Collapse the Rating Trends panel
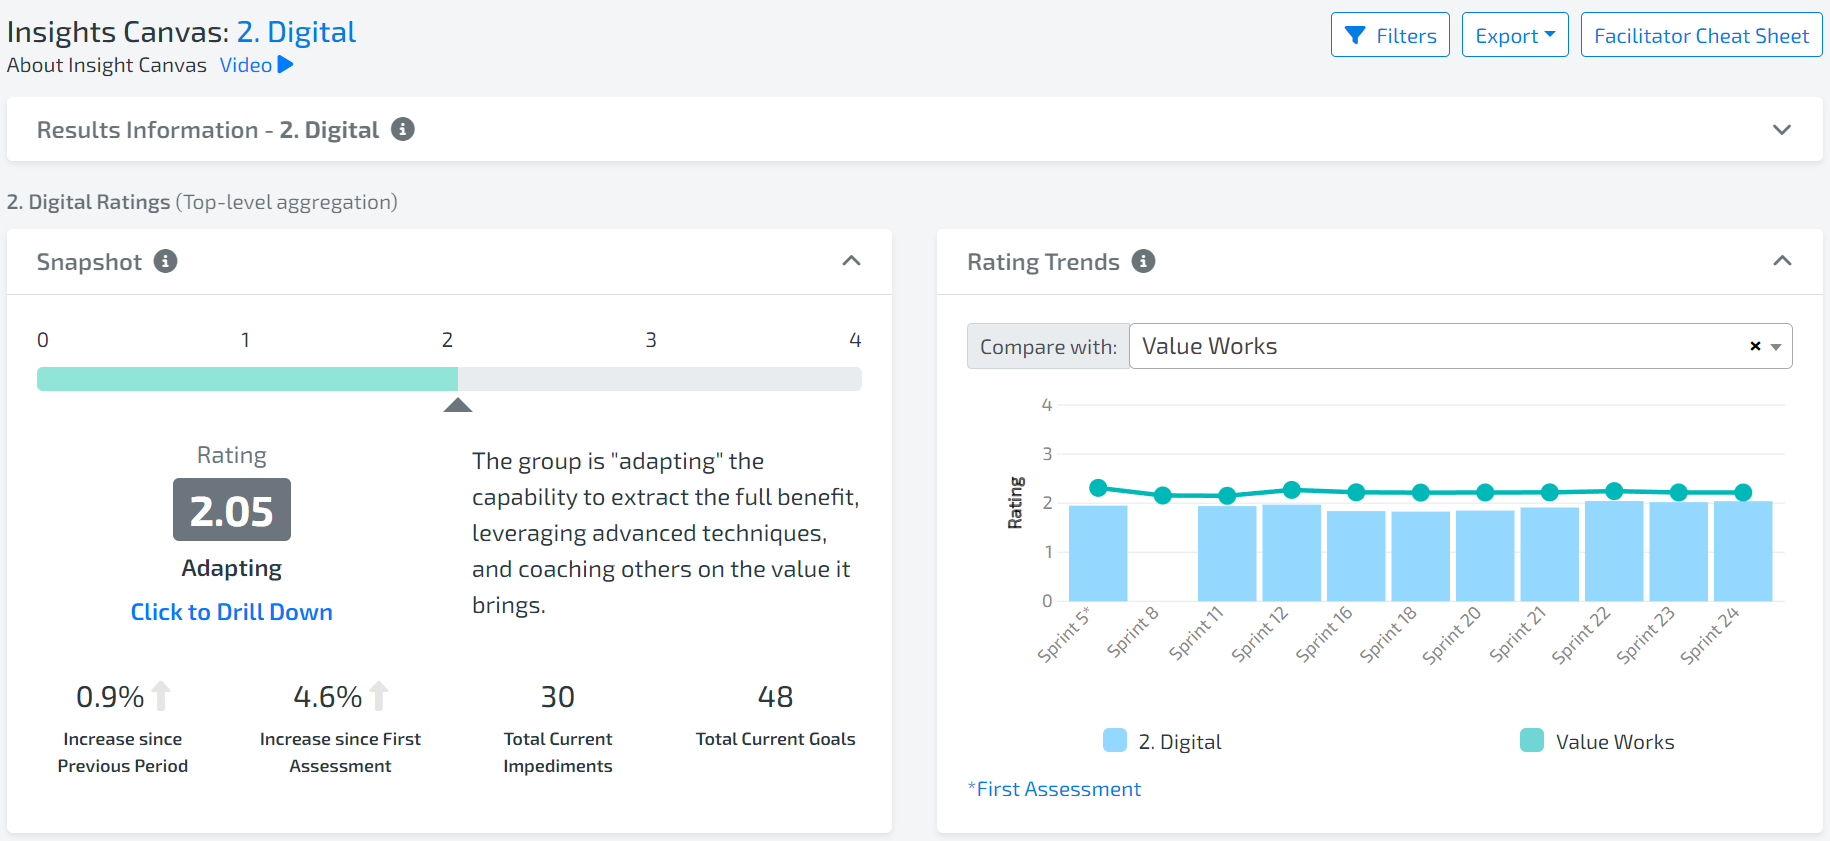This screenshot has height=841, width=1830. click(x=1782, y=261)
